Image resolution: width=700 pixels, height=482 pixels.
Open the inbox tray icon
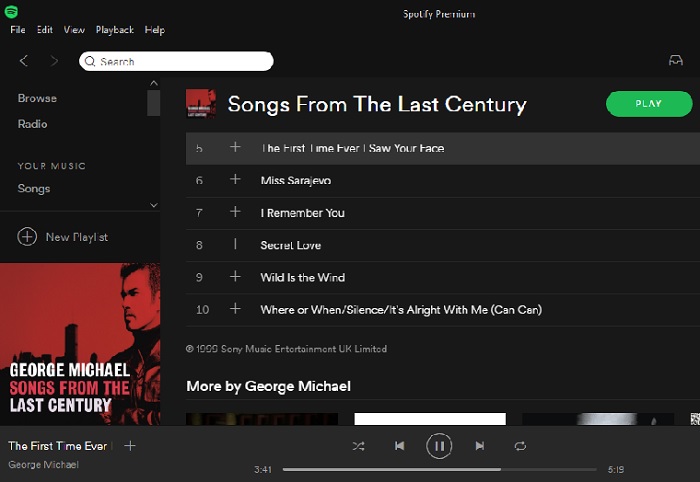point(676,61)
